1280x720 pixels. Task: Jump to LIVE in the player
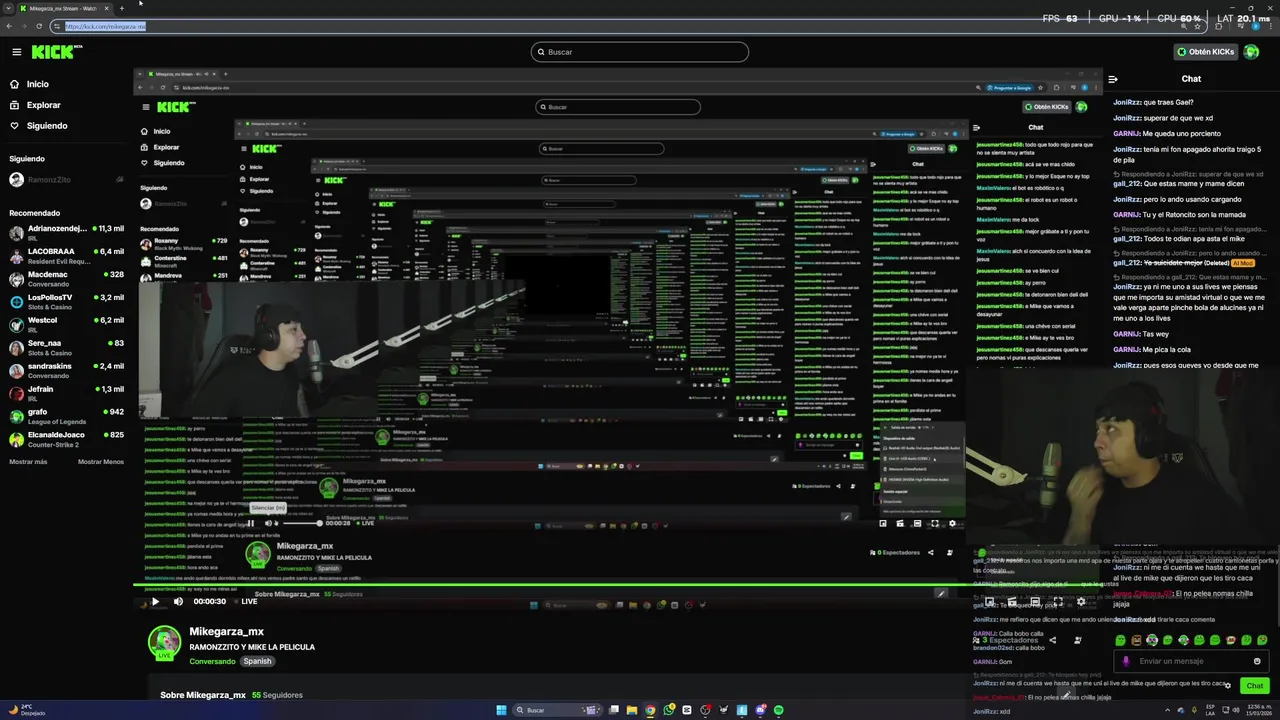click(245, 601)
